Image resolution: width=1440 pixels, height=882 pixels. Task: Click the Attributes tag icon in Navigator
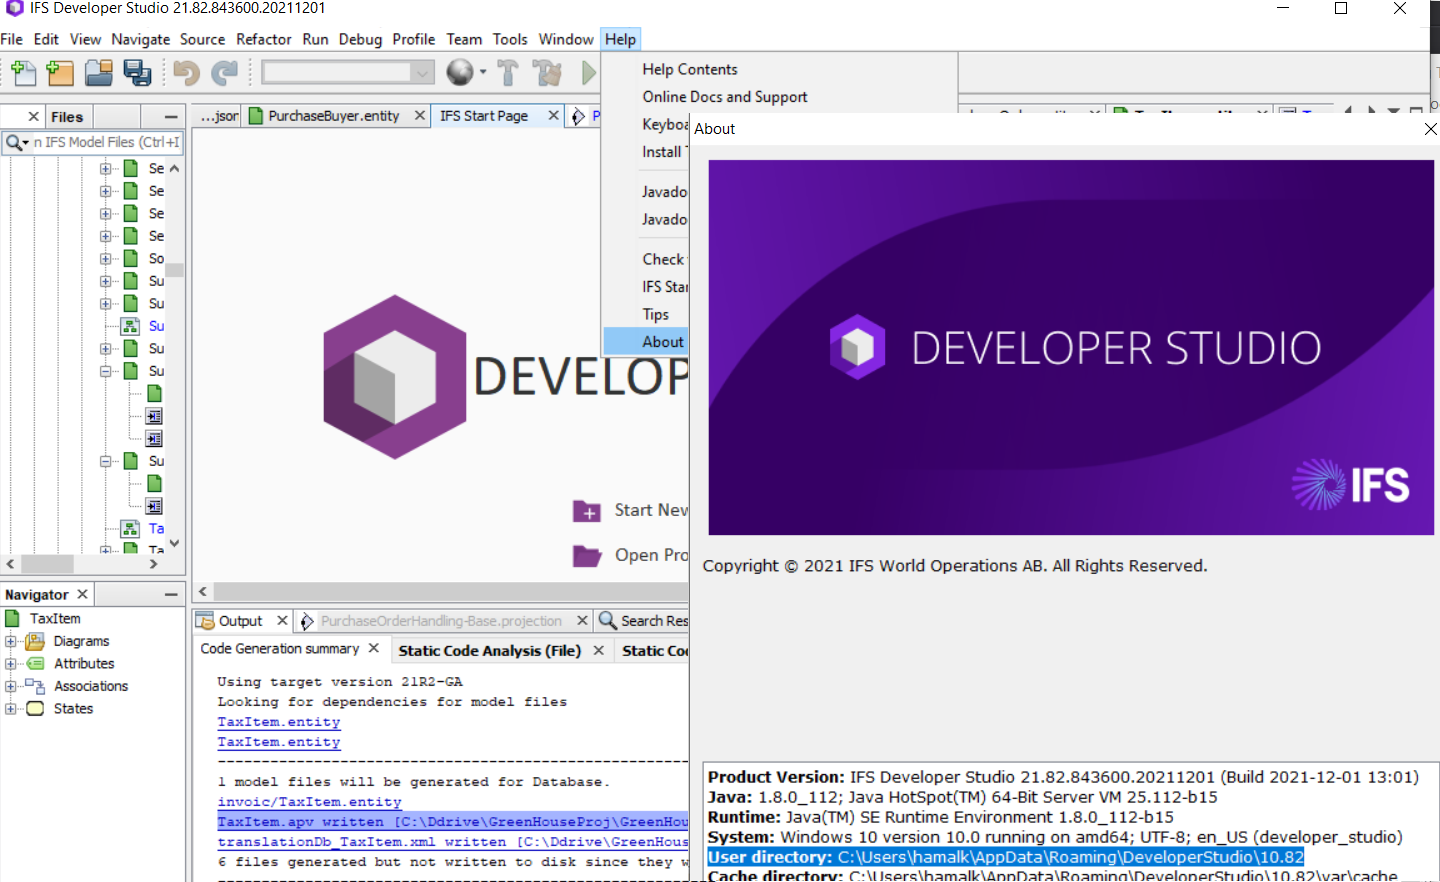(x=35, y=664)
